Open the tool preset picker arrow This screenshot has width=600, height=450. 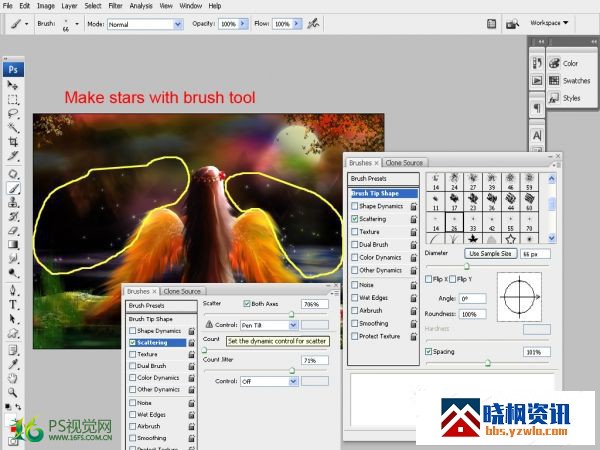pos(26,24)
